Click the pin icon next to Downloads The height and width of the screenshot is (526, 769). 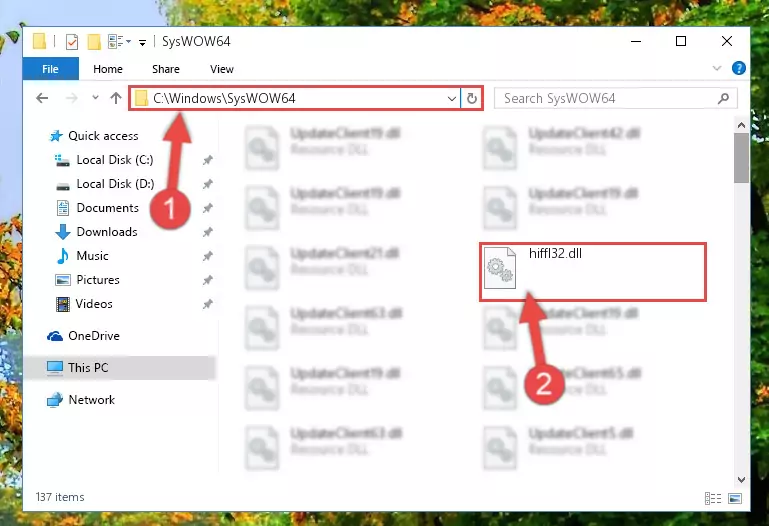208,232
